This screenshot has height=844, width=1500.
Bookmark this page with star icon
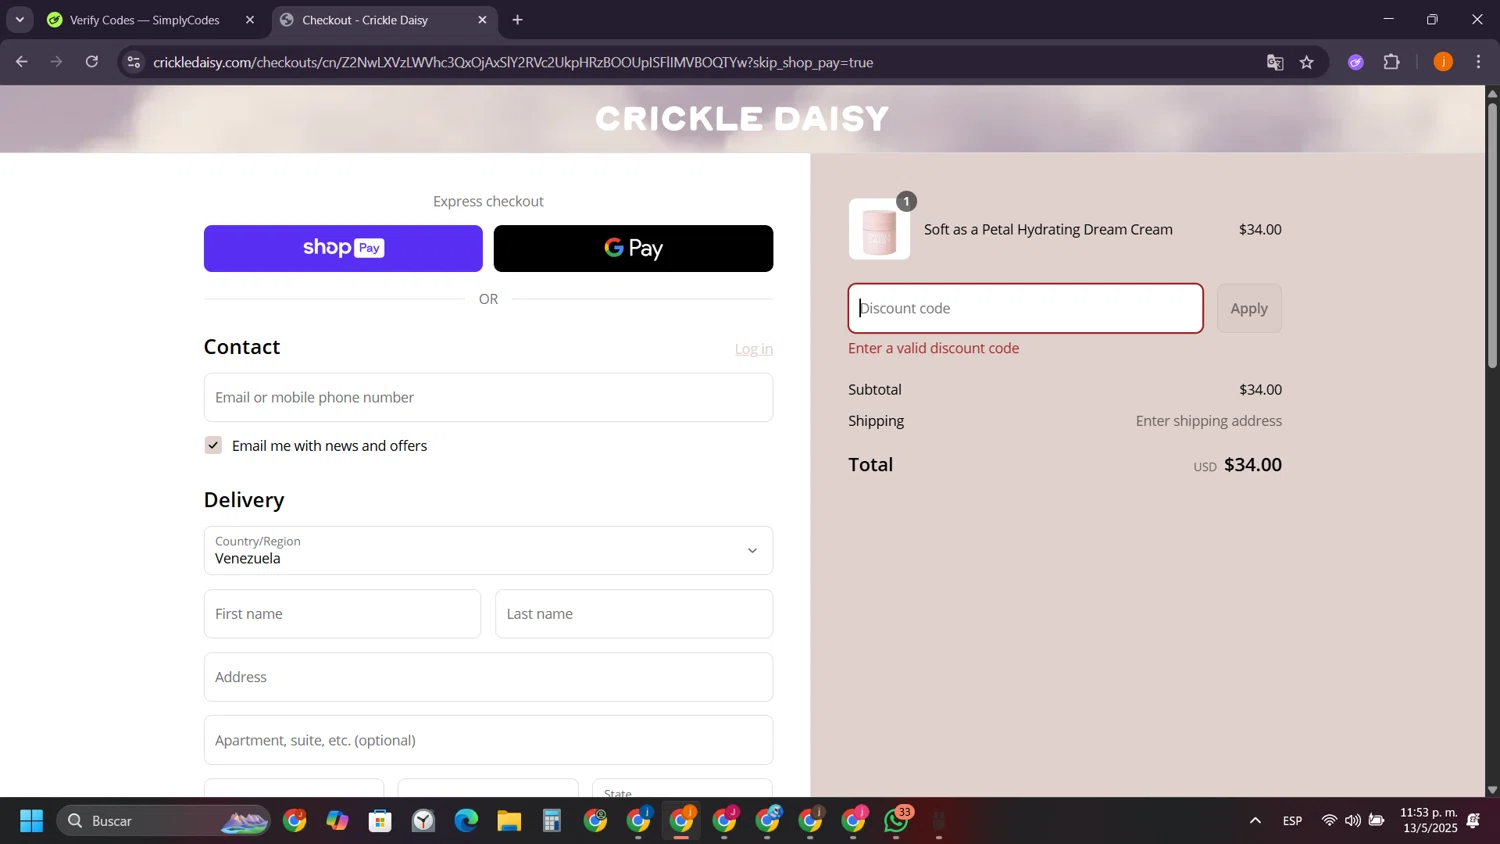click(x=1306, y=62)
